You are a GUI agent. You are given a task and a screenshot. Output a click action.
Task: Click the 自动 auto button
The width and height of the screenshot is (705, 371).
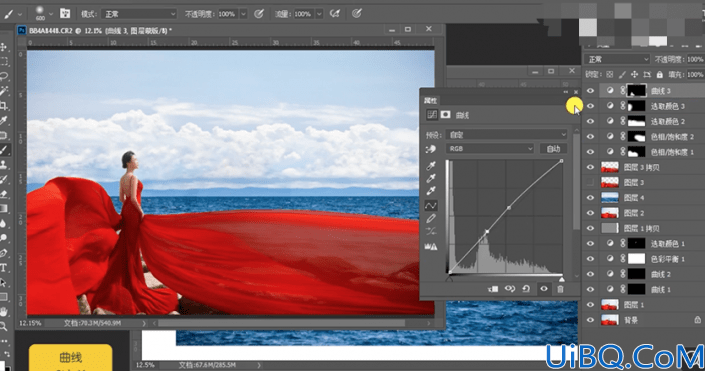pos(553,148)
